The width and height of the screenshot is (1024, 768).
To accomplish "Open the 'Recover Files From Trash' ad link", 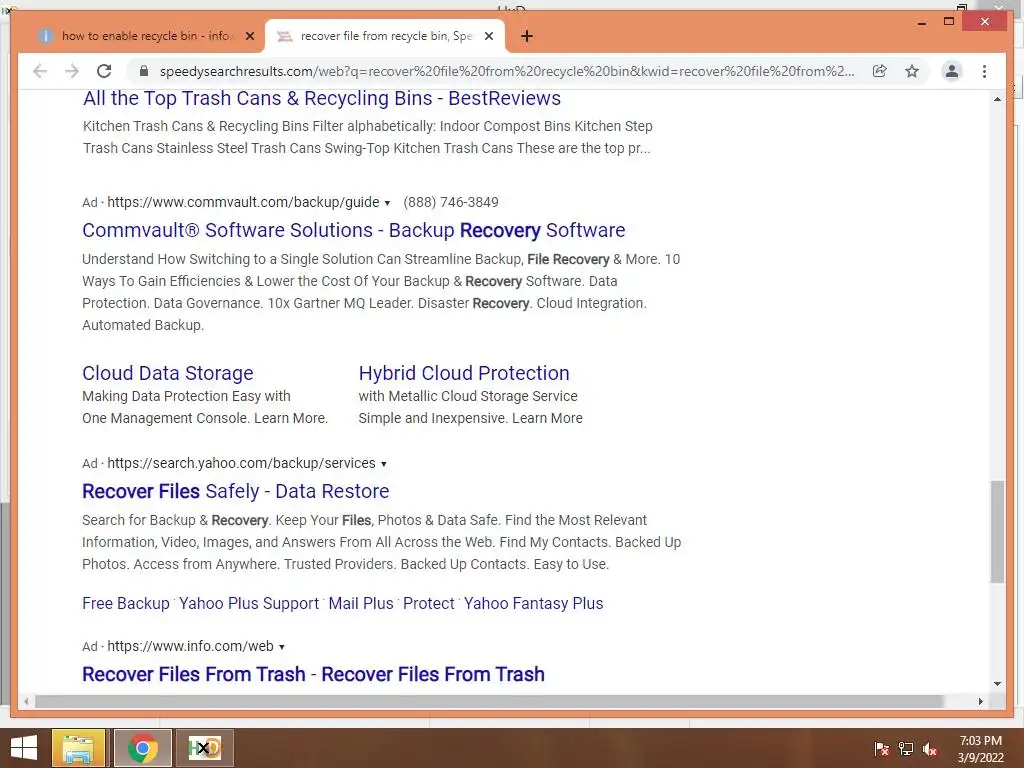I will tap(313, 674).
